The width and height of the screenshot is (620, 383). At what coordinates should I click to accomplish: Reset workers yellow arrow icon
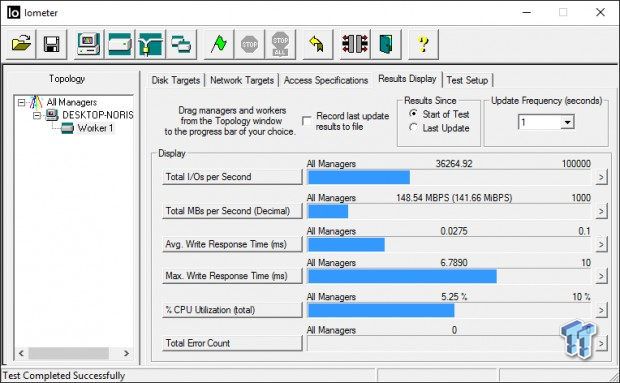[x=318, y=44]
